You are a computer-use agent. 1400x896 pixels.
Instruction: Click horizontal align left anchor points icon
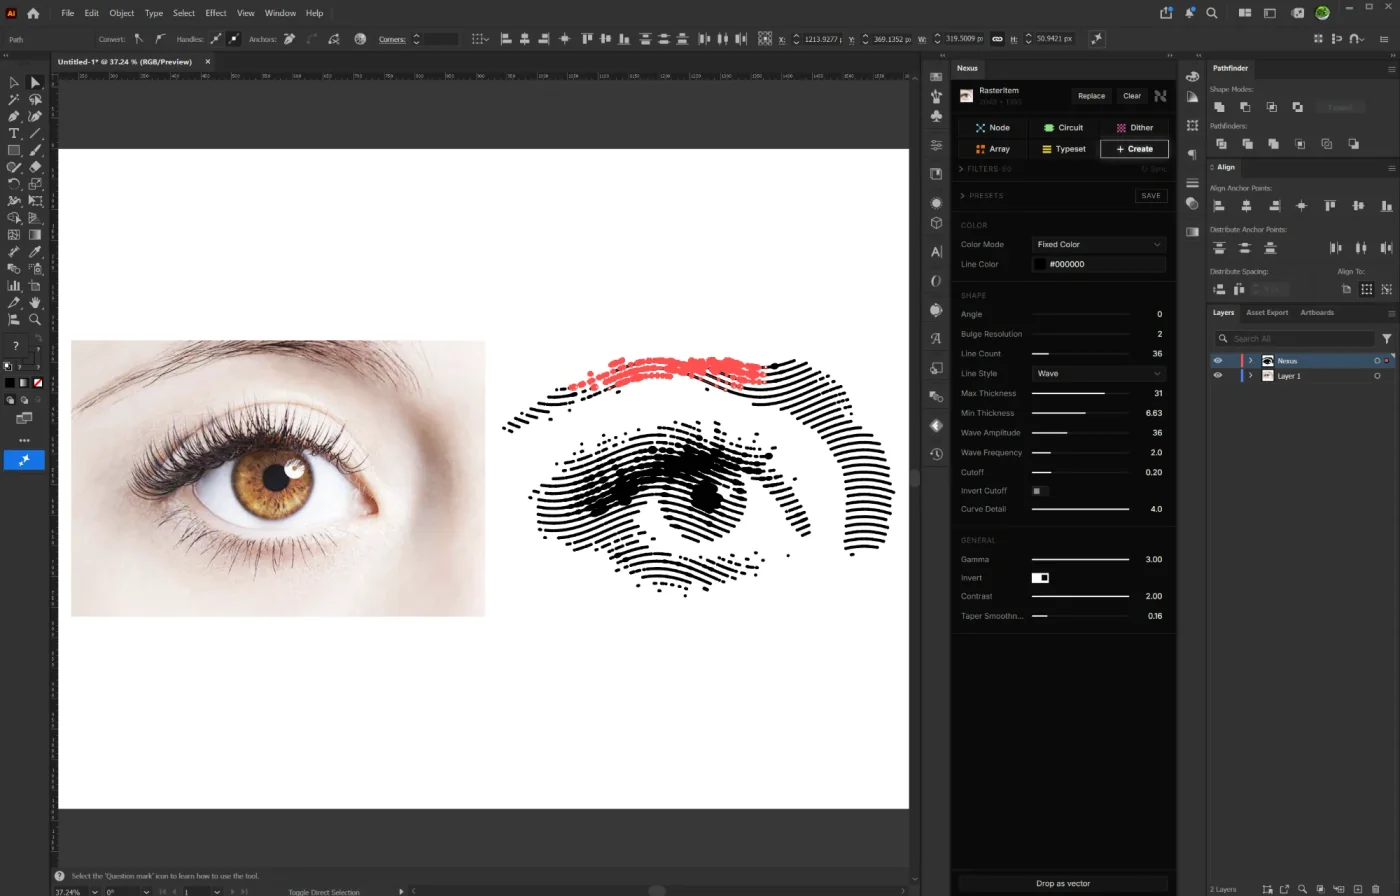pos(1219,206)
